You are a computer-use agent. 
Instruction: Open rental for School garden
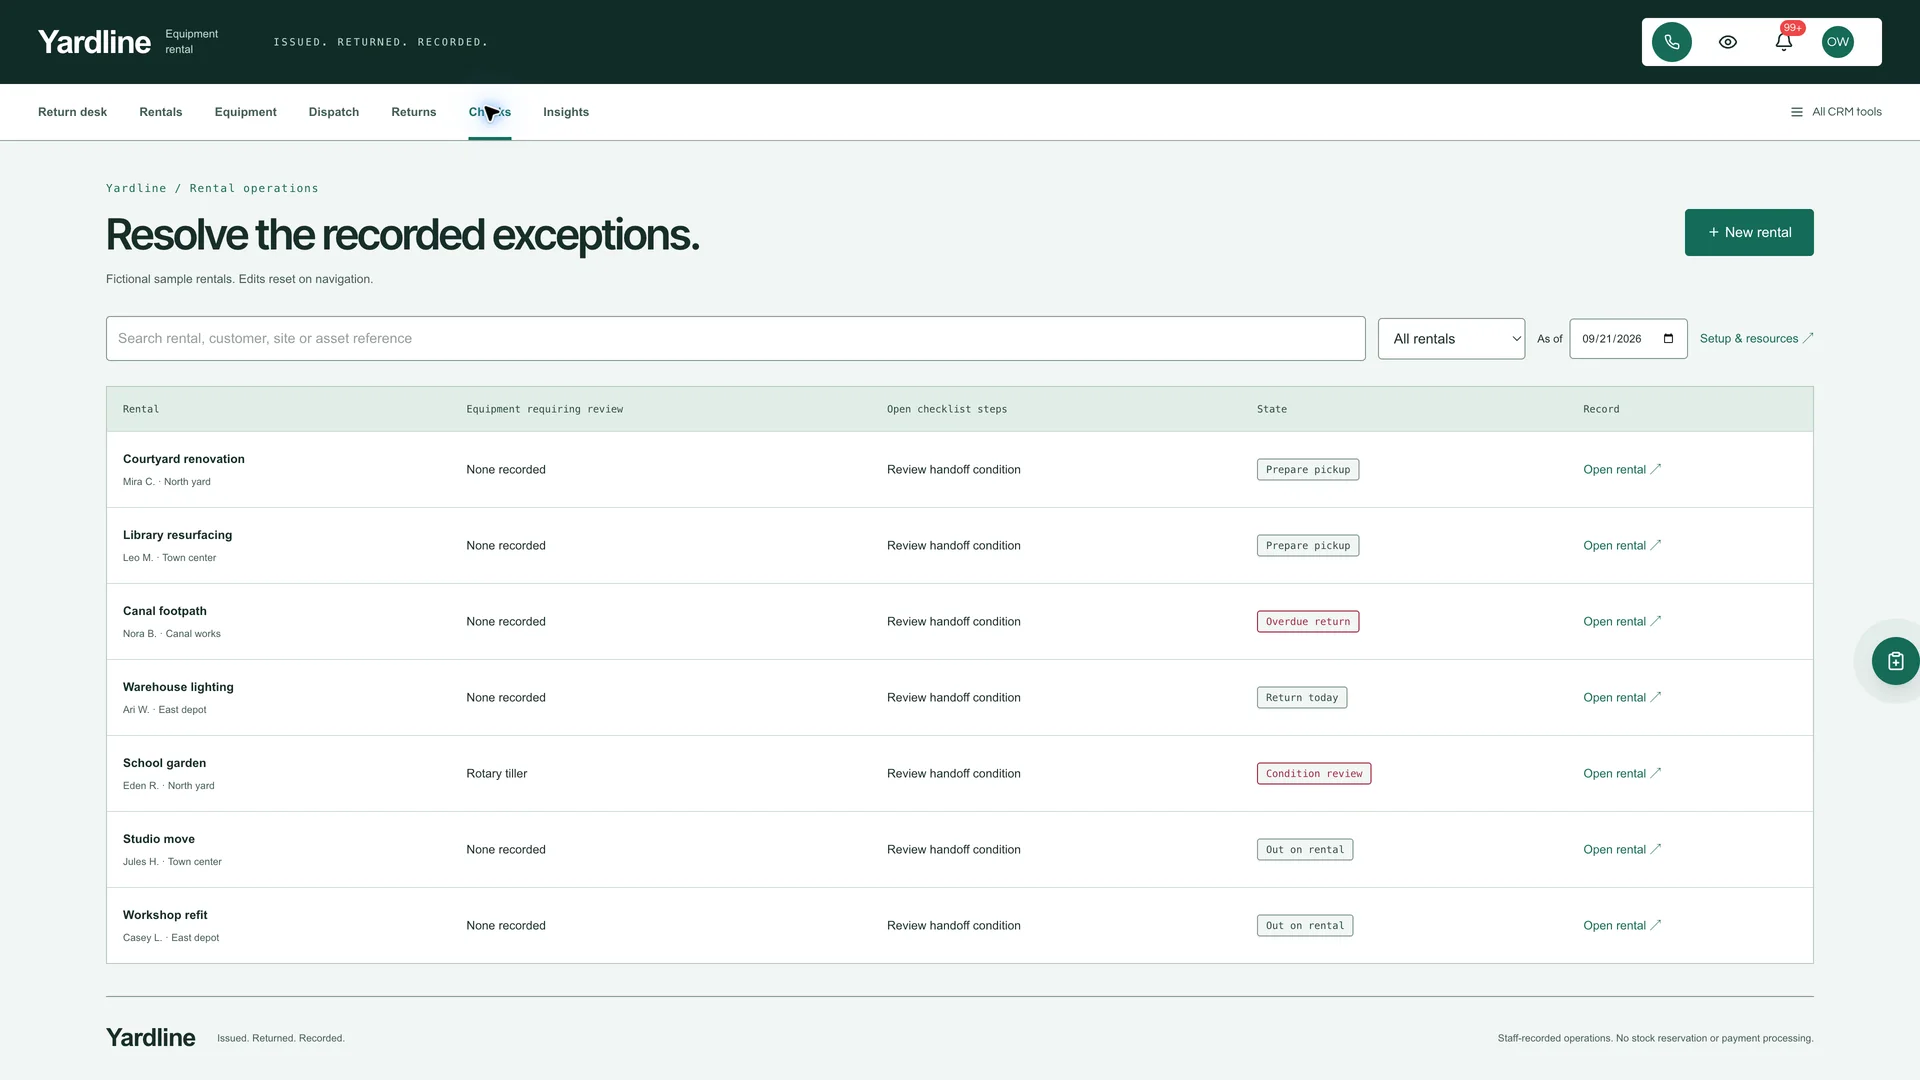click(x=1621, y=773)
